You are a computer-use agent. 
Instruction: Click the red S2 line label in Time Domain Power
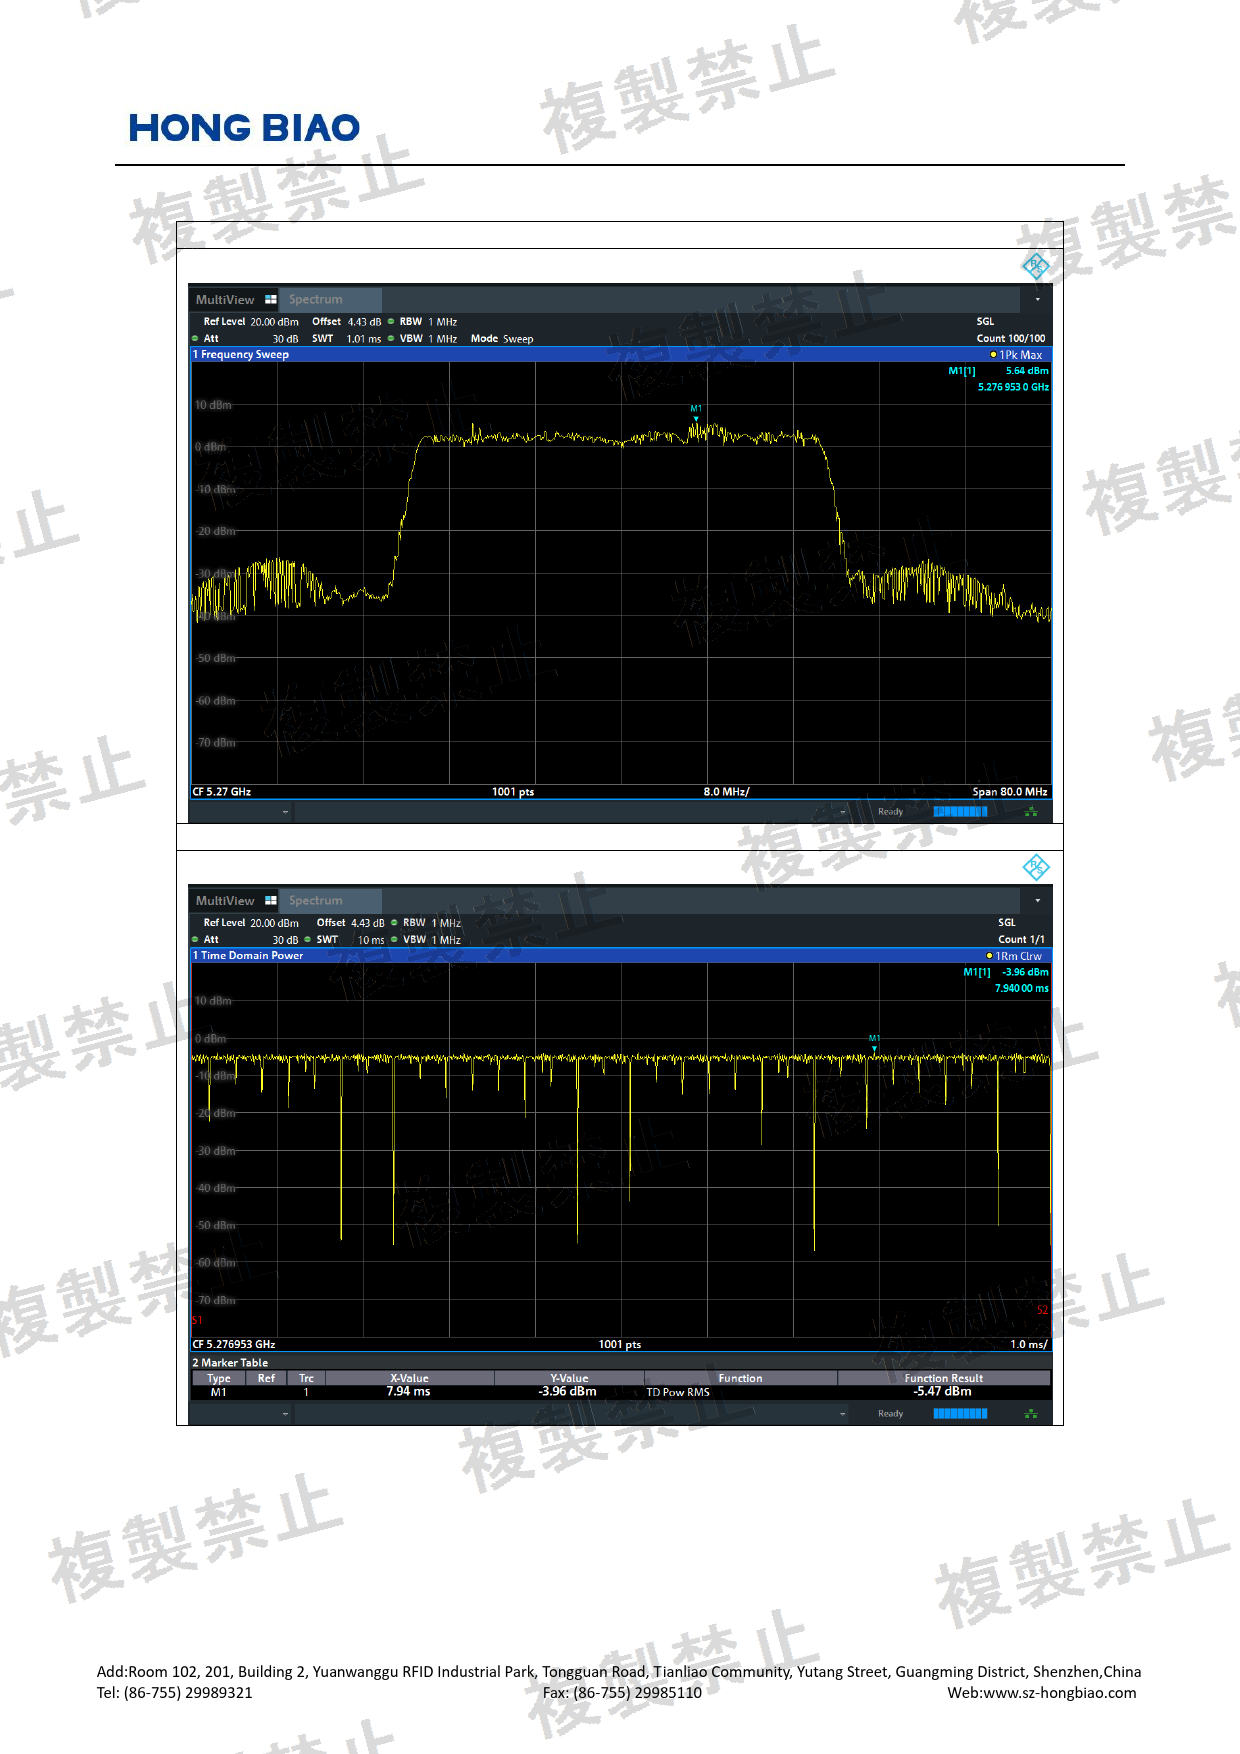(1042, 1310)
